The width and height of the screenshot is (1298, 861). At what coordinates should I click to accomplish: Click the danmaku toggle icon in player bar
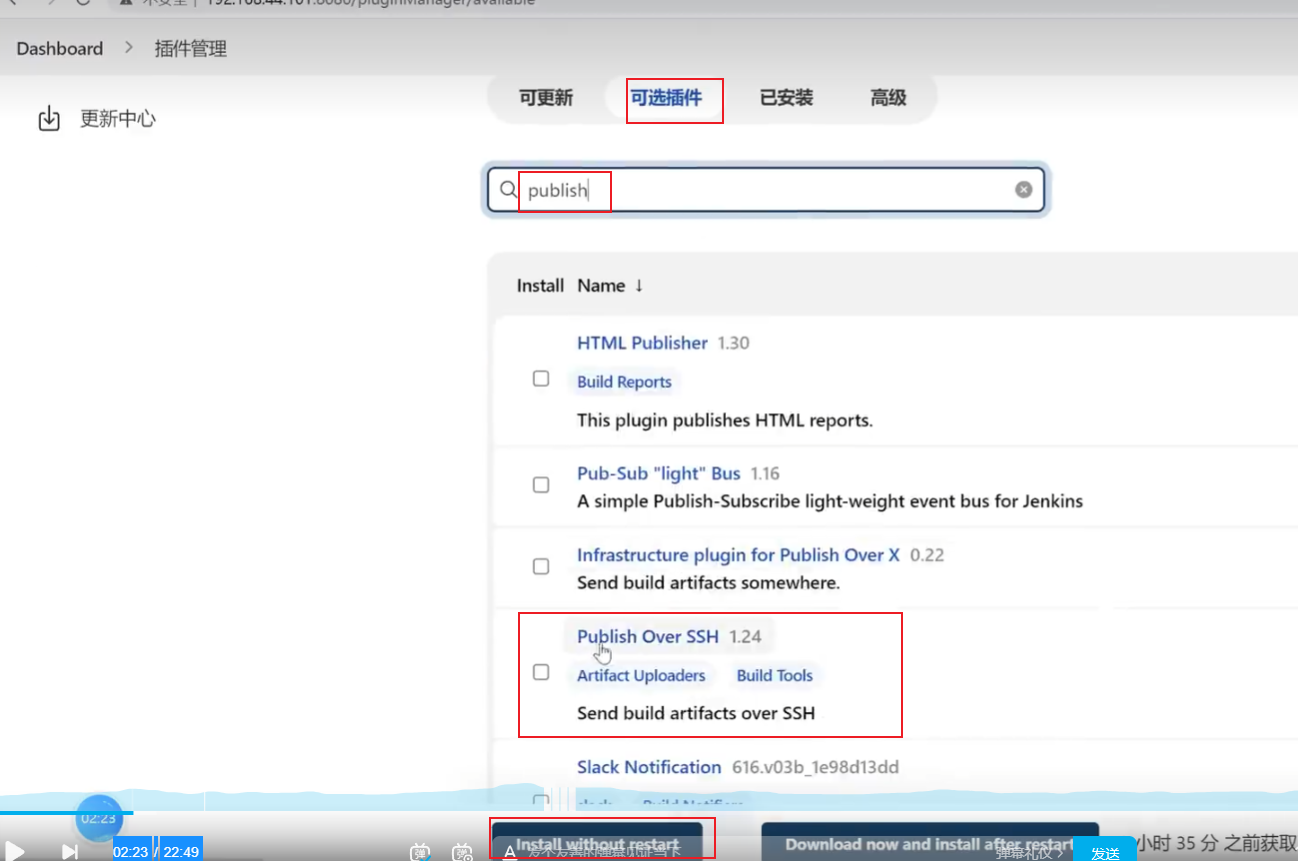pos(420,853)
